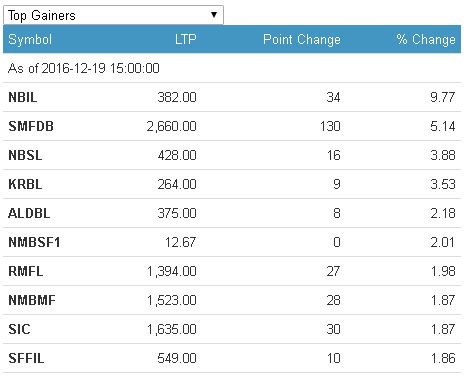Viewport: 467px width, 381px height.
Task: Click the LTP column header
Action: pyautogui.click(x=186, y=39)
